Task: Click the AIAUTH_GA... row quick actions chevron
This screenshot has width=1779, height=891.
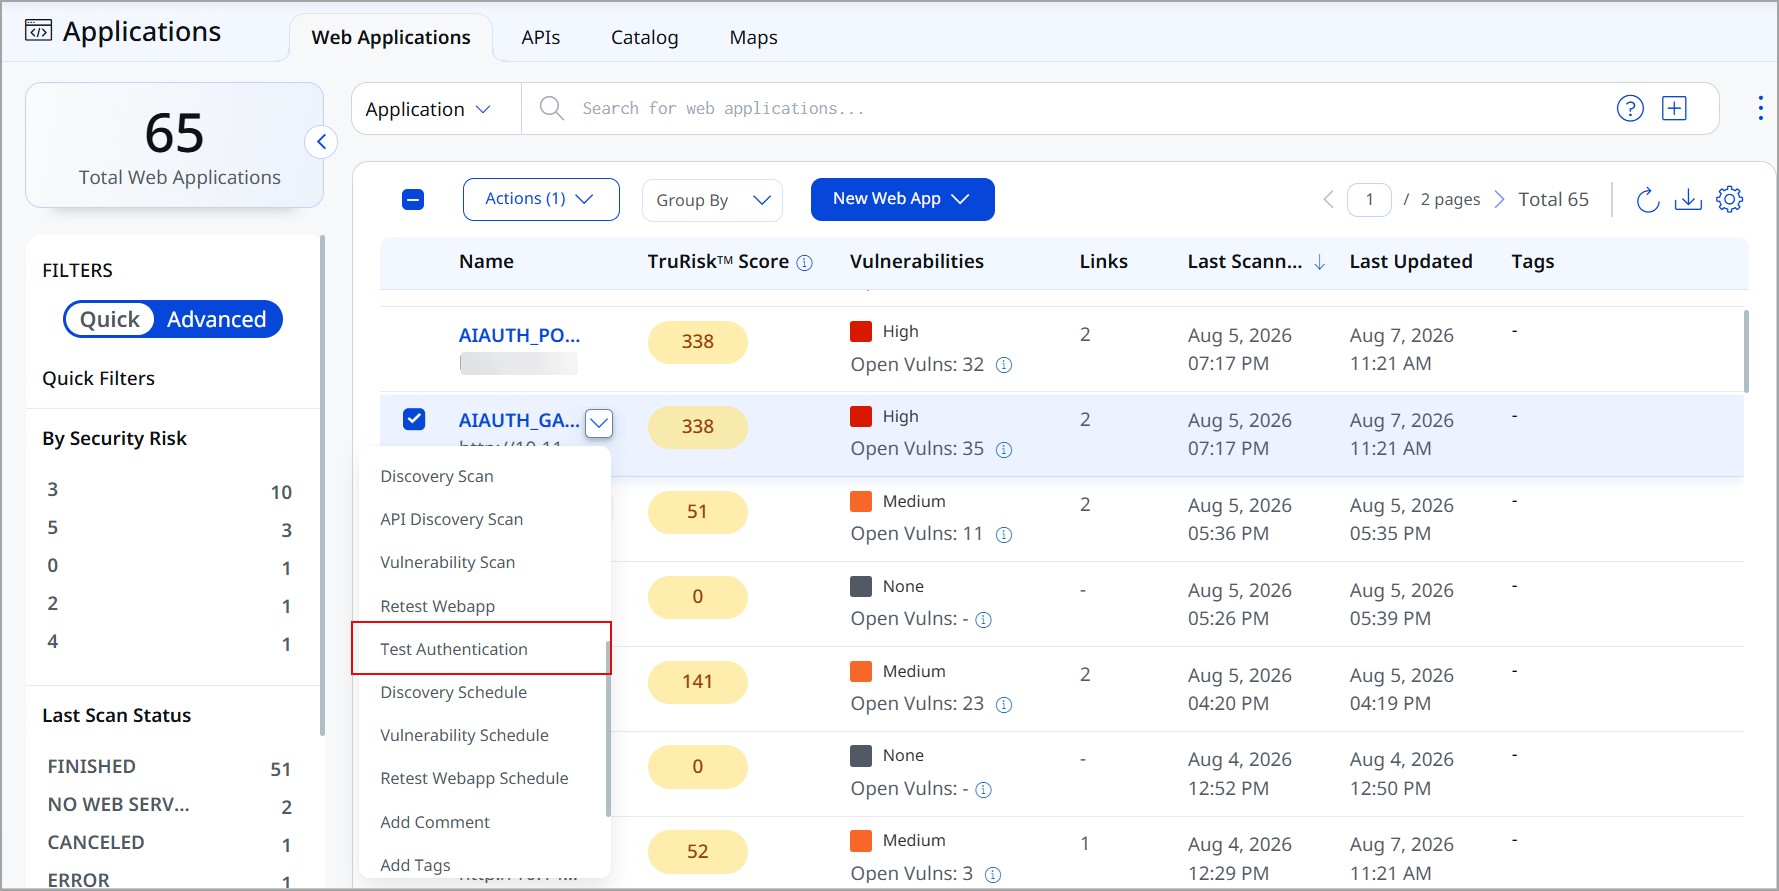Action: (599, 423)
